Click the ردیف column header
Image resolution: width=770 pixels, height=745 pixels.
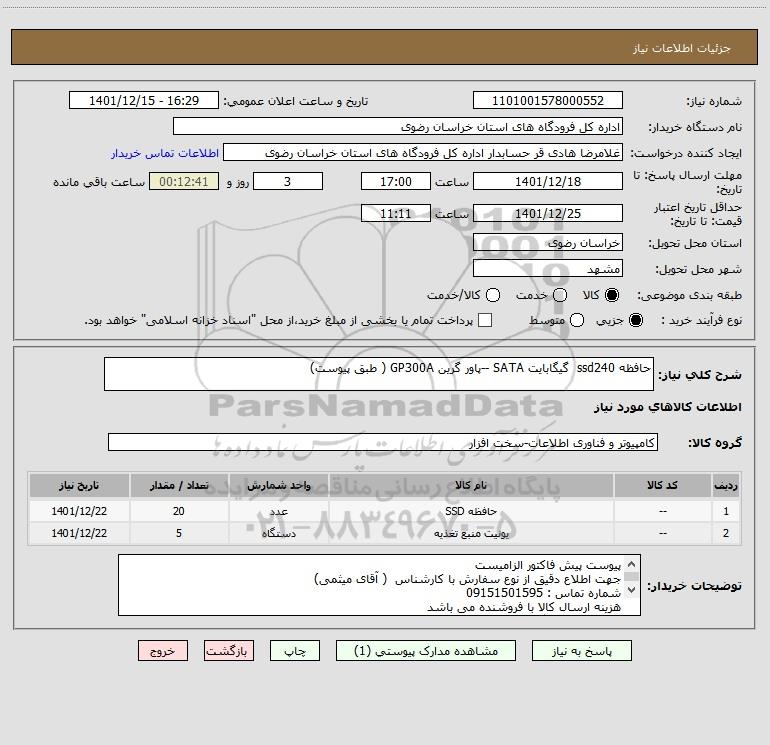tap(726, 485)
